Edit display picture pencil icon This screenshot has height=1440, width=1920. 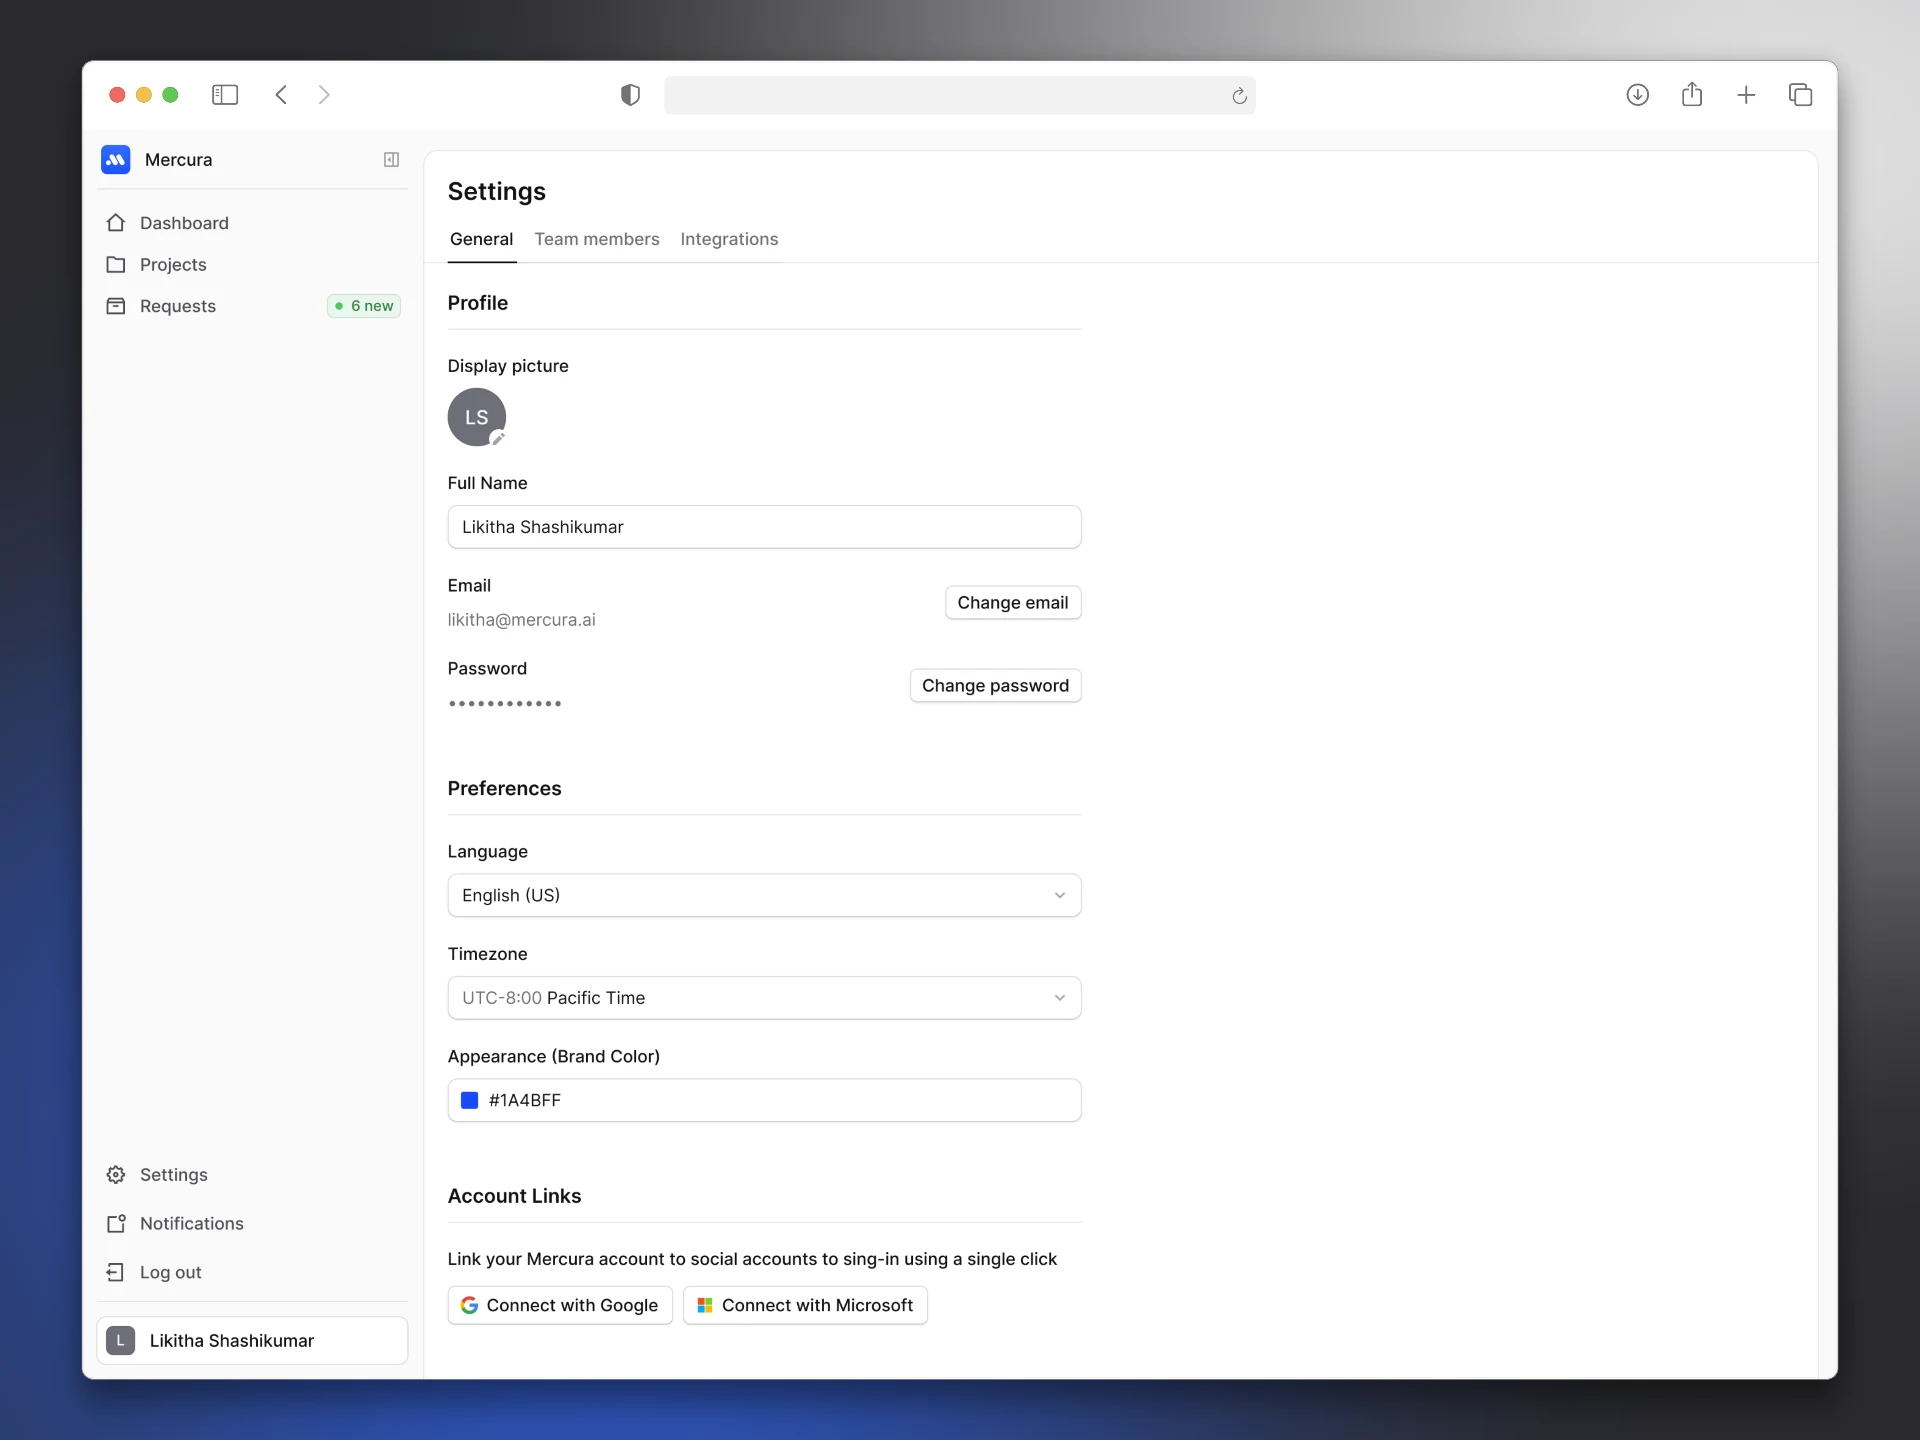[x=497, y=439]
